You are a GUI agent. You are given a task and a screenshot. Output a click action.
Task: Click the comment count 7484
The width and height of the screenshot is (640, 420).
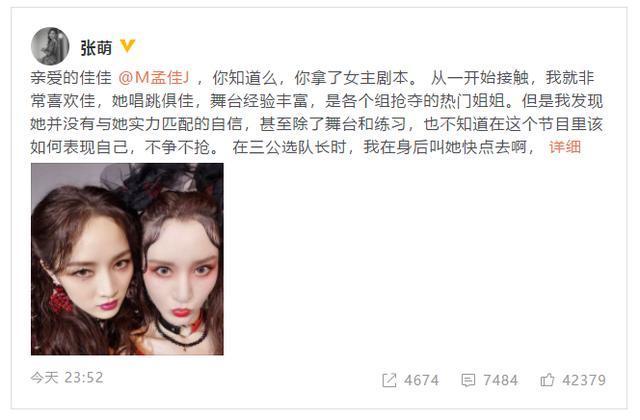[501, 380]
